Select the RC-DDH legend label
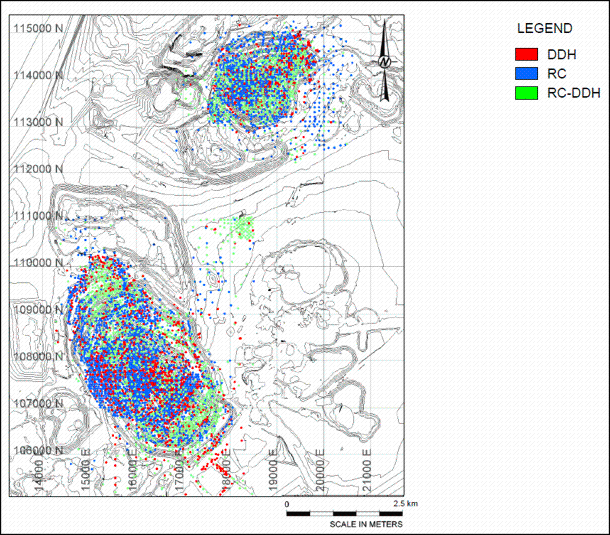Viewport: 610px width, 535px height. click(x=573, y=93)
